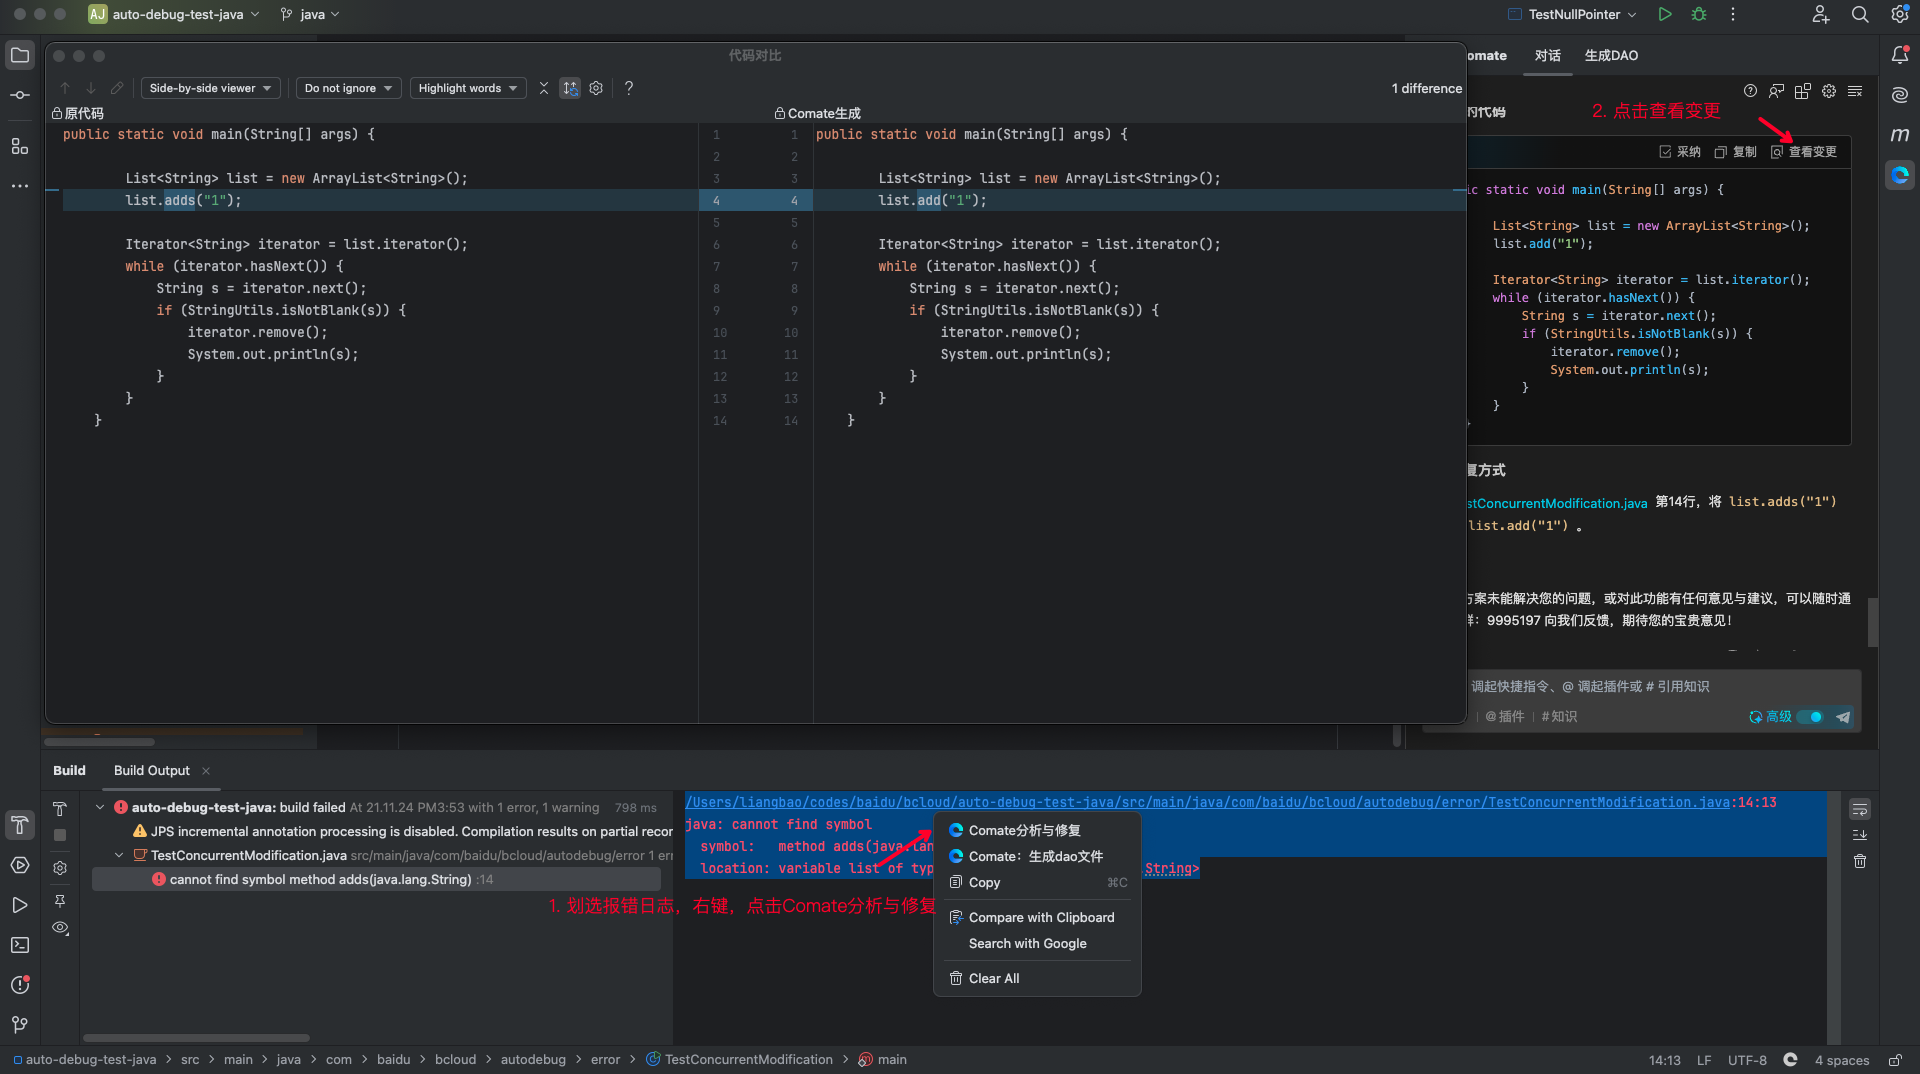This screenshot has width=1920, height=1074.
Task: Open the Side-by-side viewer dropdown
Action: pyautogui.click(x=210, y=88)
